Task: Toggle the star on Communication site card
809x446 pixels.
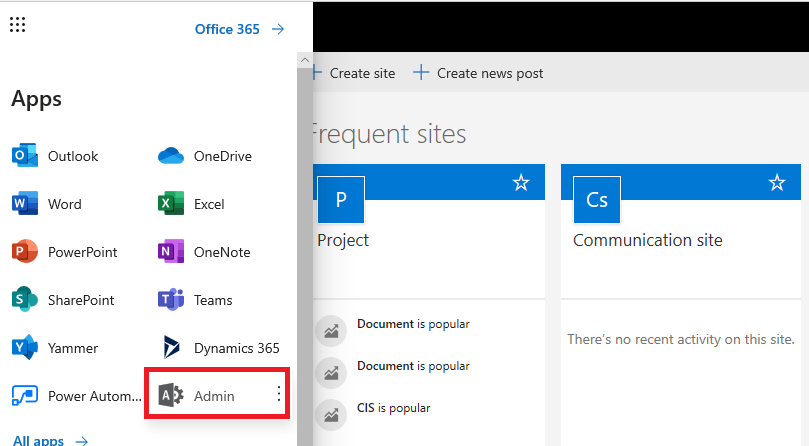Action: tap(777, 183)
